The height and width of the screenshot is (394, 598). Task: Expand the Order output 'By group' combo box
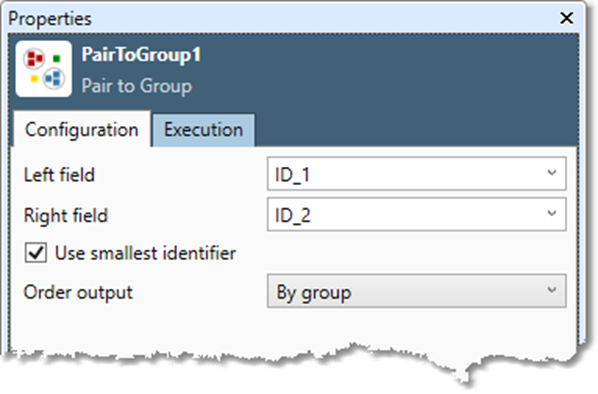(x=416, y=291)
